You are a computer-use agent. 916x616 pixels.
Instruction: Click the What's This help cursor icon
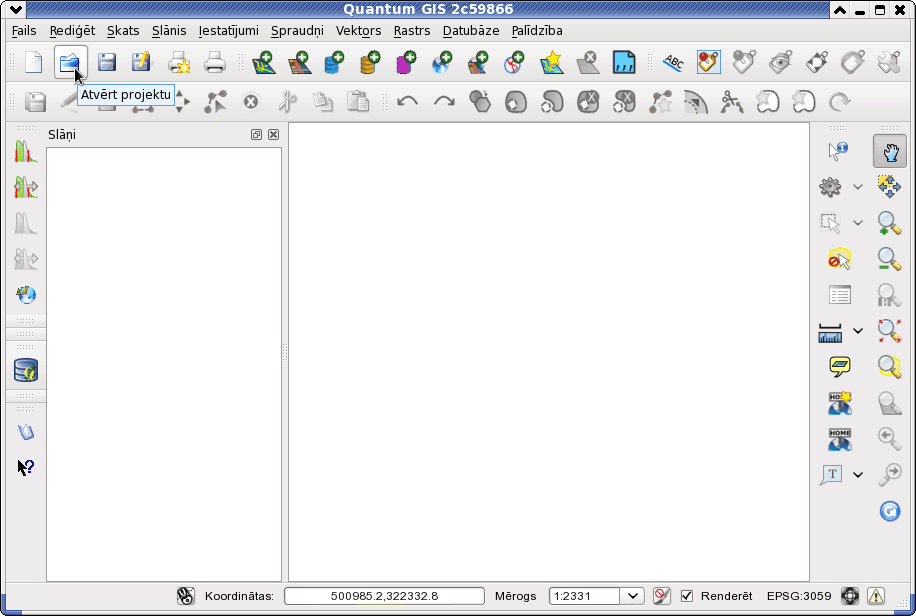pos(26,467)
